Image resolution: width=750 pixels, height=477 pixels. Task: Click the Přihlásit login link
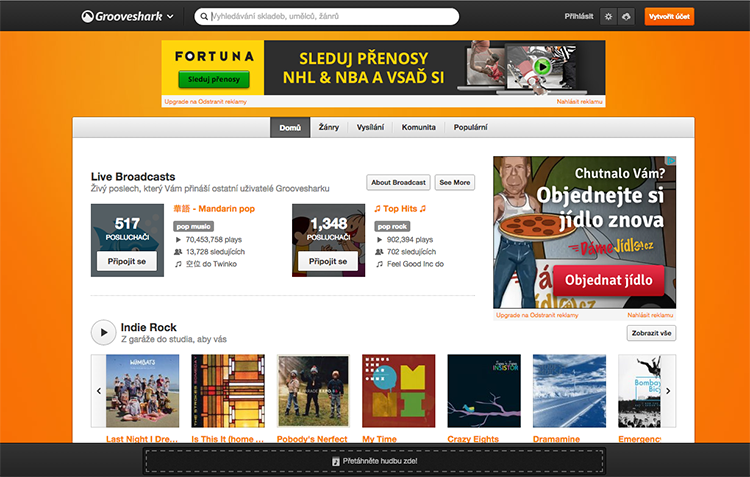[x=579, y=16]
